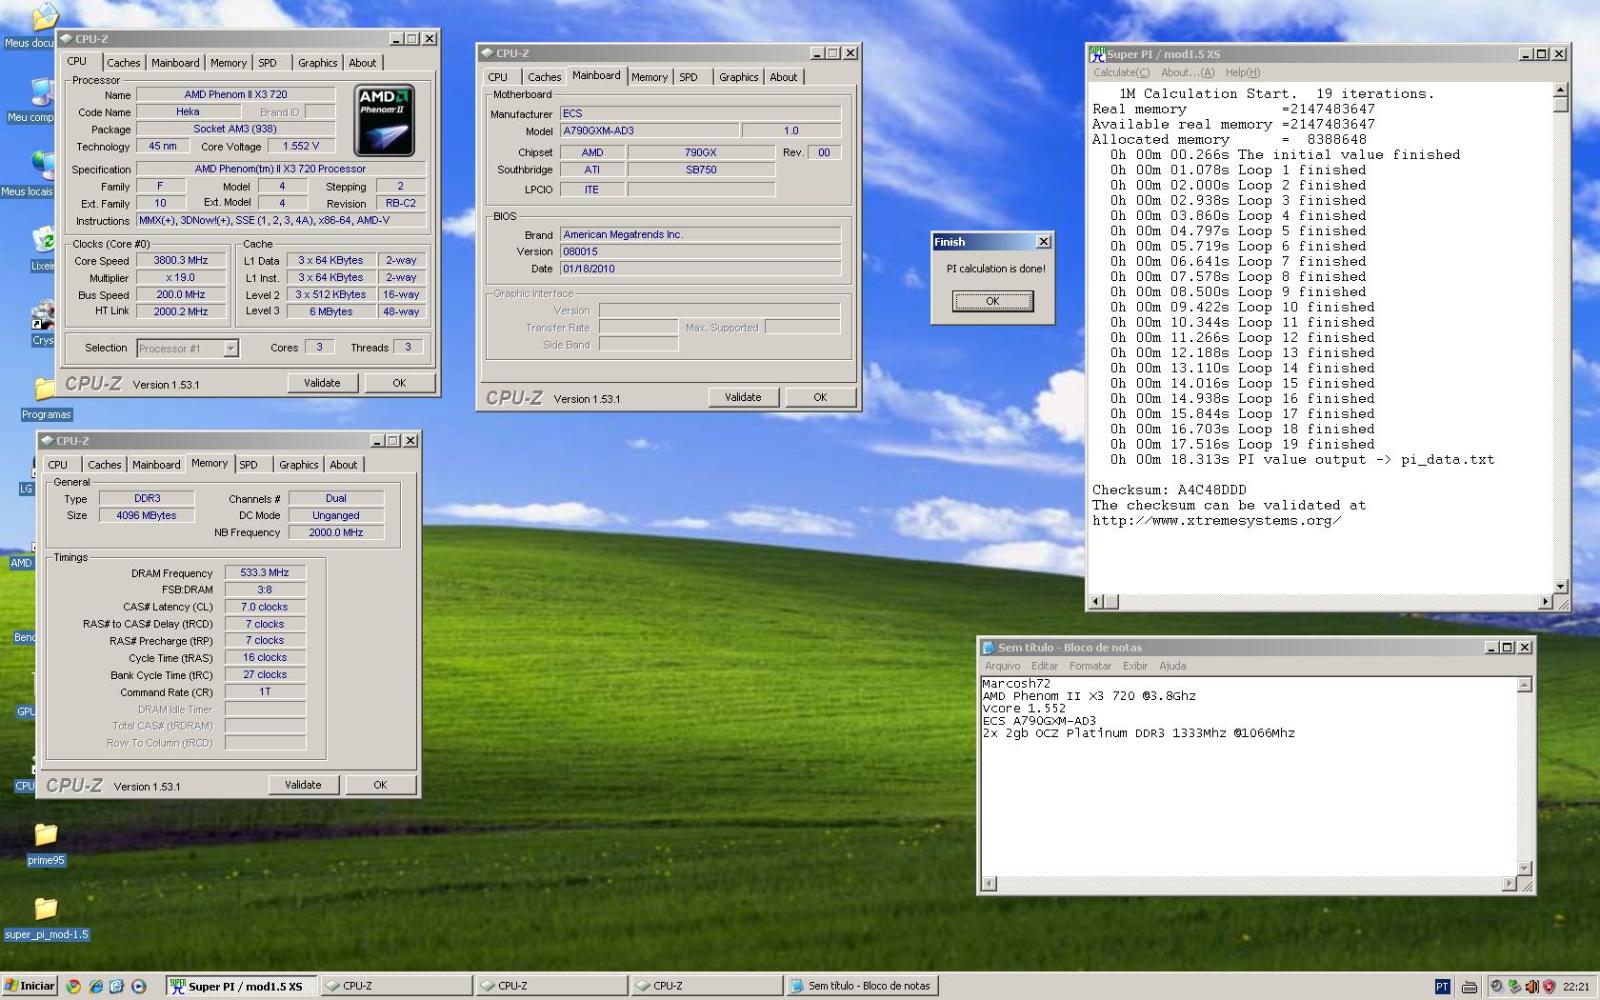Viewport: 1600px width, 1000px height.
Task: Open the prime95 folder on desktop
Action: 45,843
